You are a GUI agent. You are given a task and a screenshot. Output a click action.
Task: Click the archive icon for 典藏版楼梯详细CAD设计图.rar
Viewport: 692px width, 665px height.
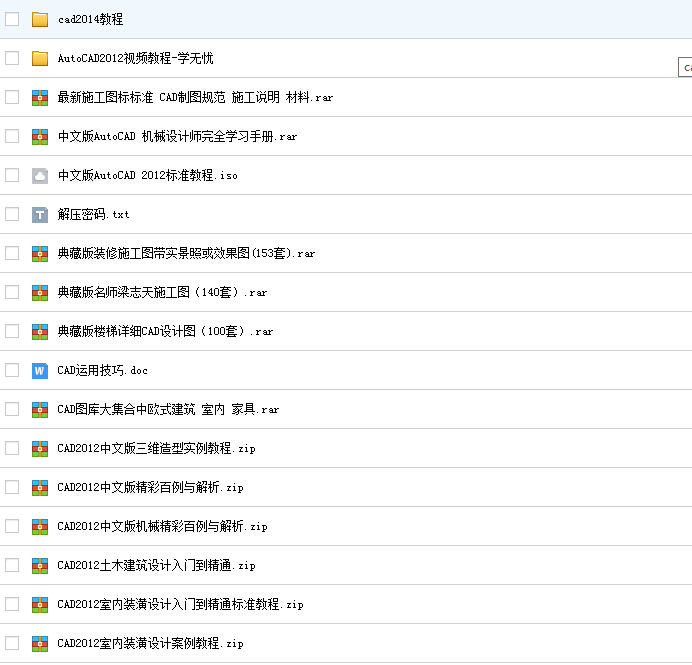40,331
